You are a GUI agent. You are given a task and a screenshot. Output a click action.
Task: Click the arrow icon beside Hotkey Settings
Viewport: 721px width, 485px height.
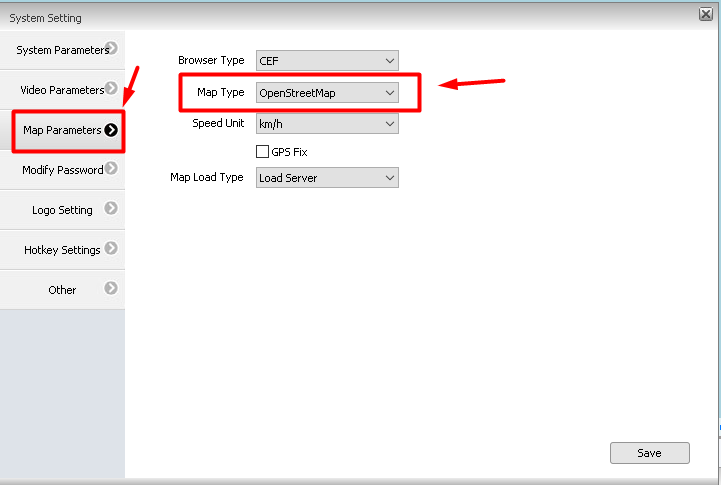111,249
